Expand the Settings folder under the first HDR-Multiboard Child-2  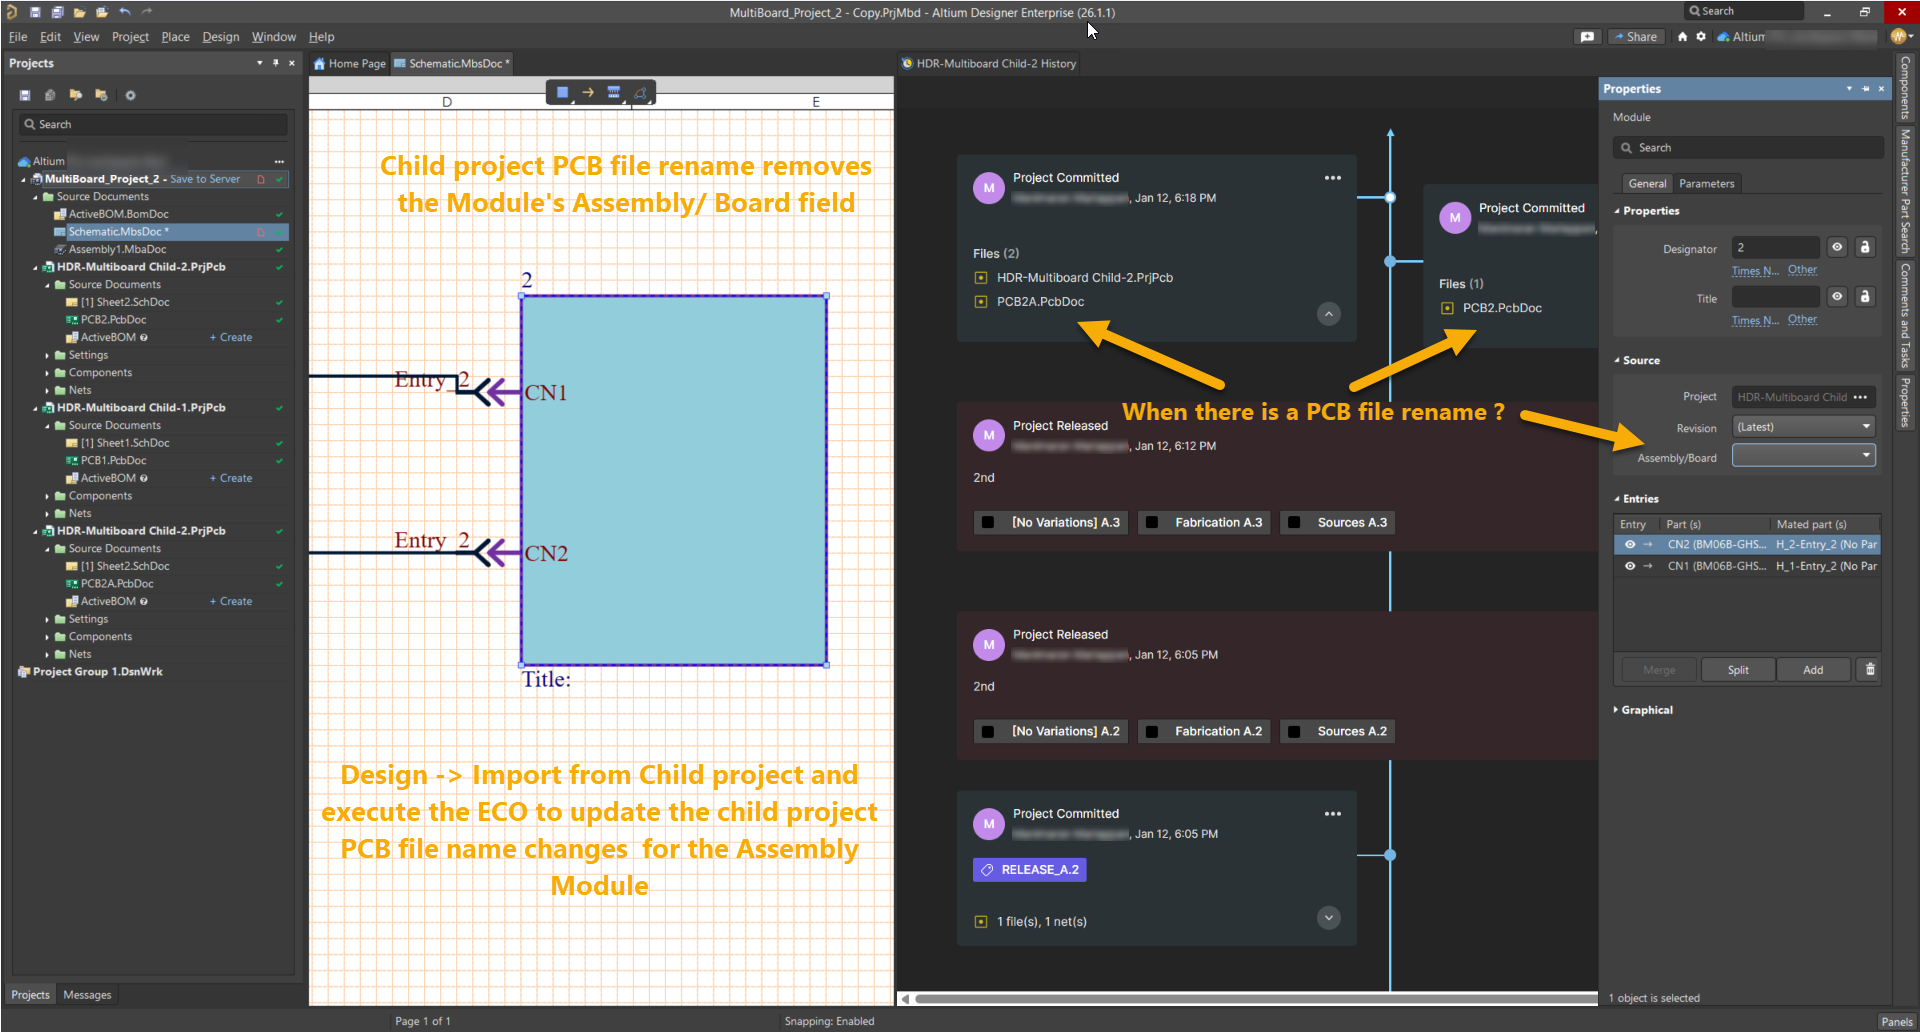(47, 355)
